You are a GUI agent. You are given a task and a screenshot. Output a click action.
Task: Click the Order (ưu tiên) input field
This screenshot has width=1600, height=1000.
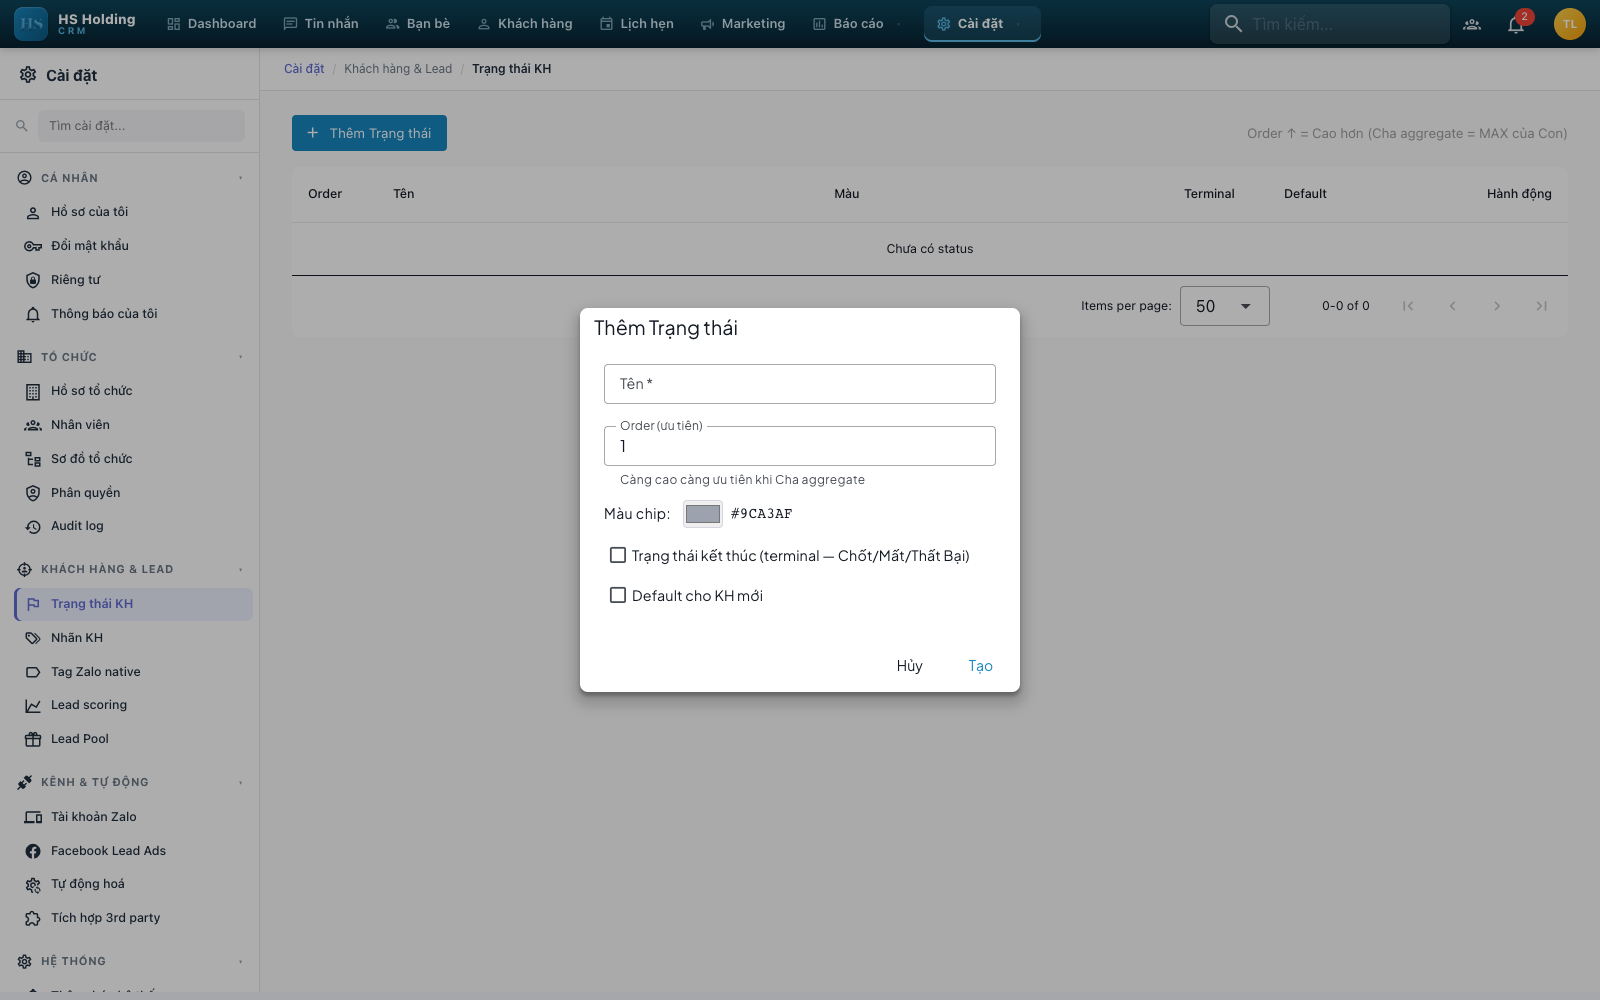point(800,446)
